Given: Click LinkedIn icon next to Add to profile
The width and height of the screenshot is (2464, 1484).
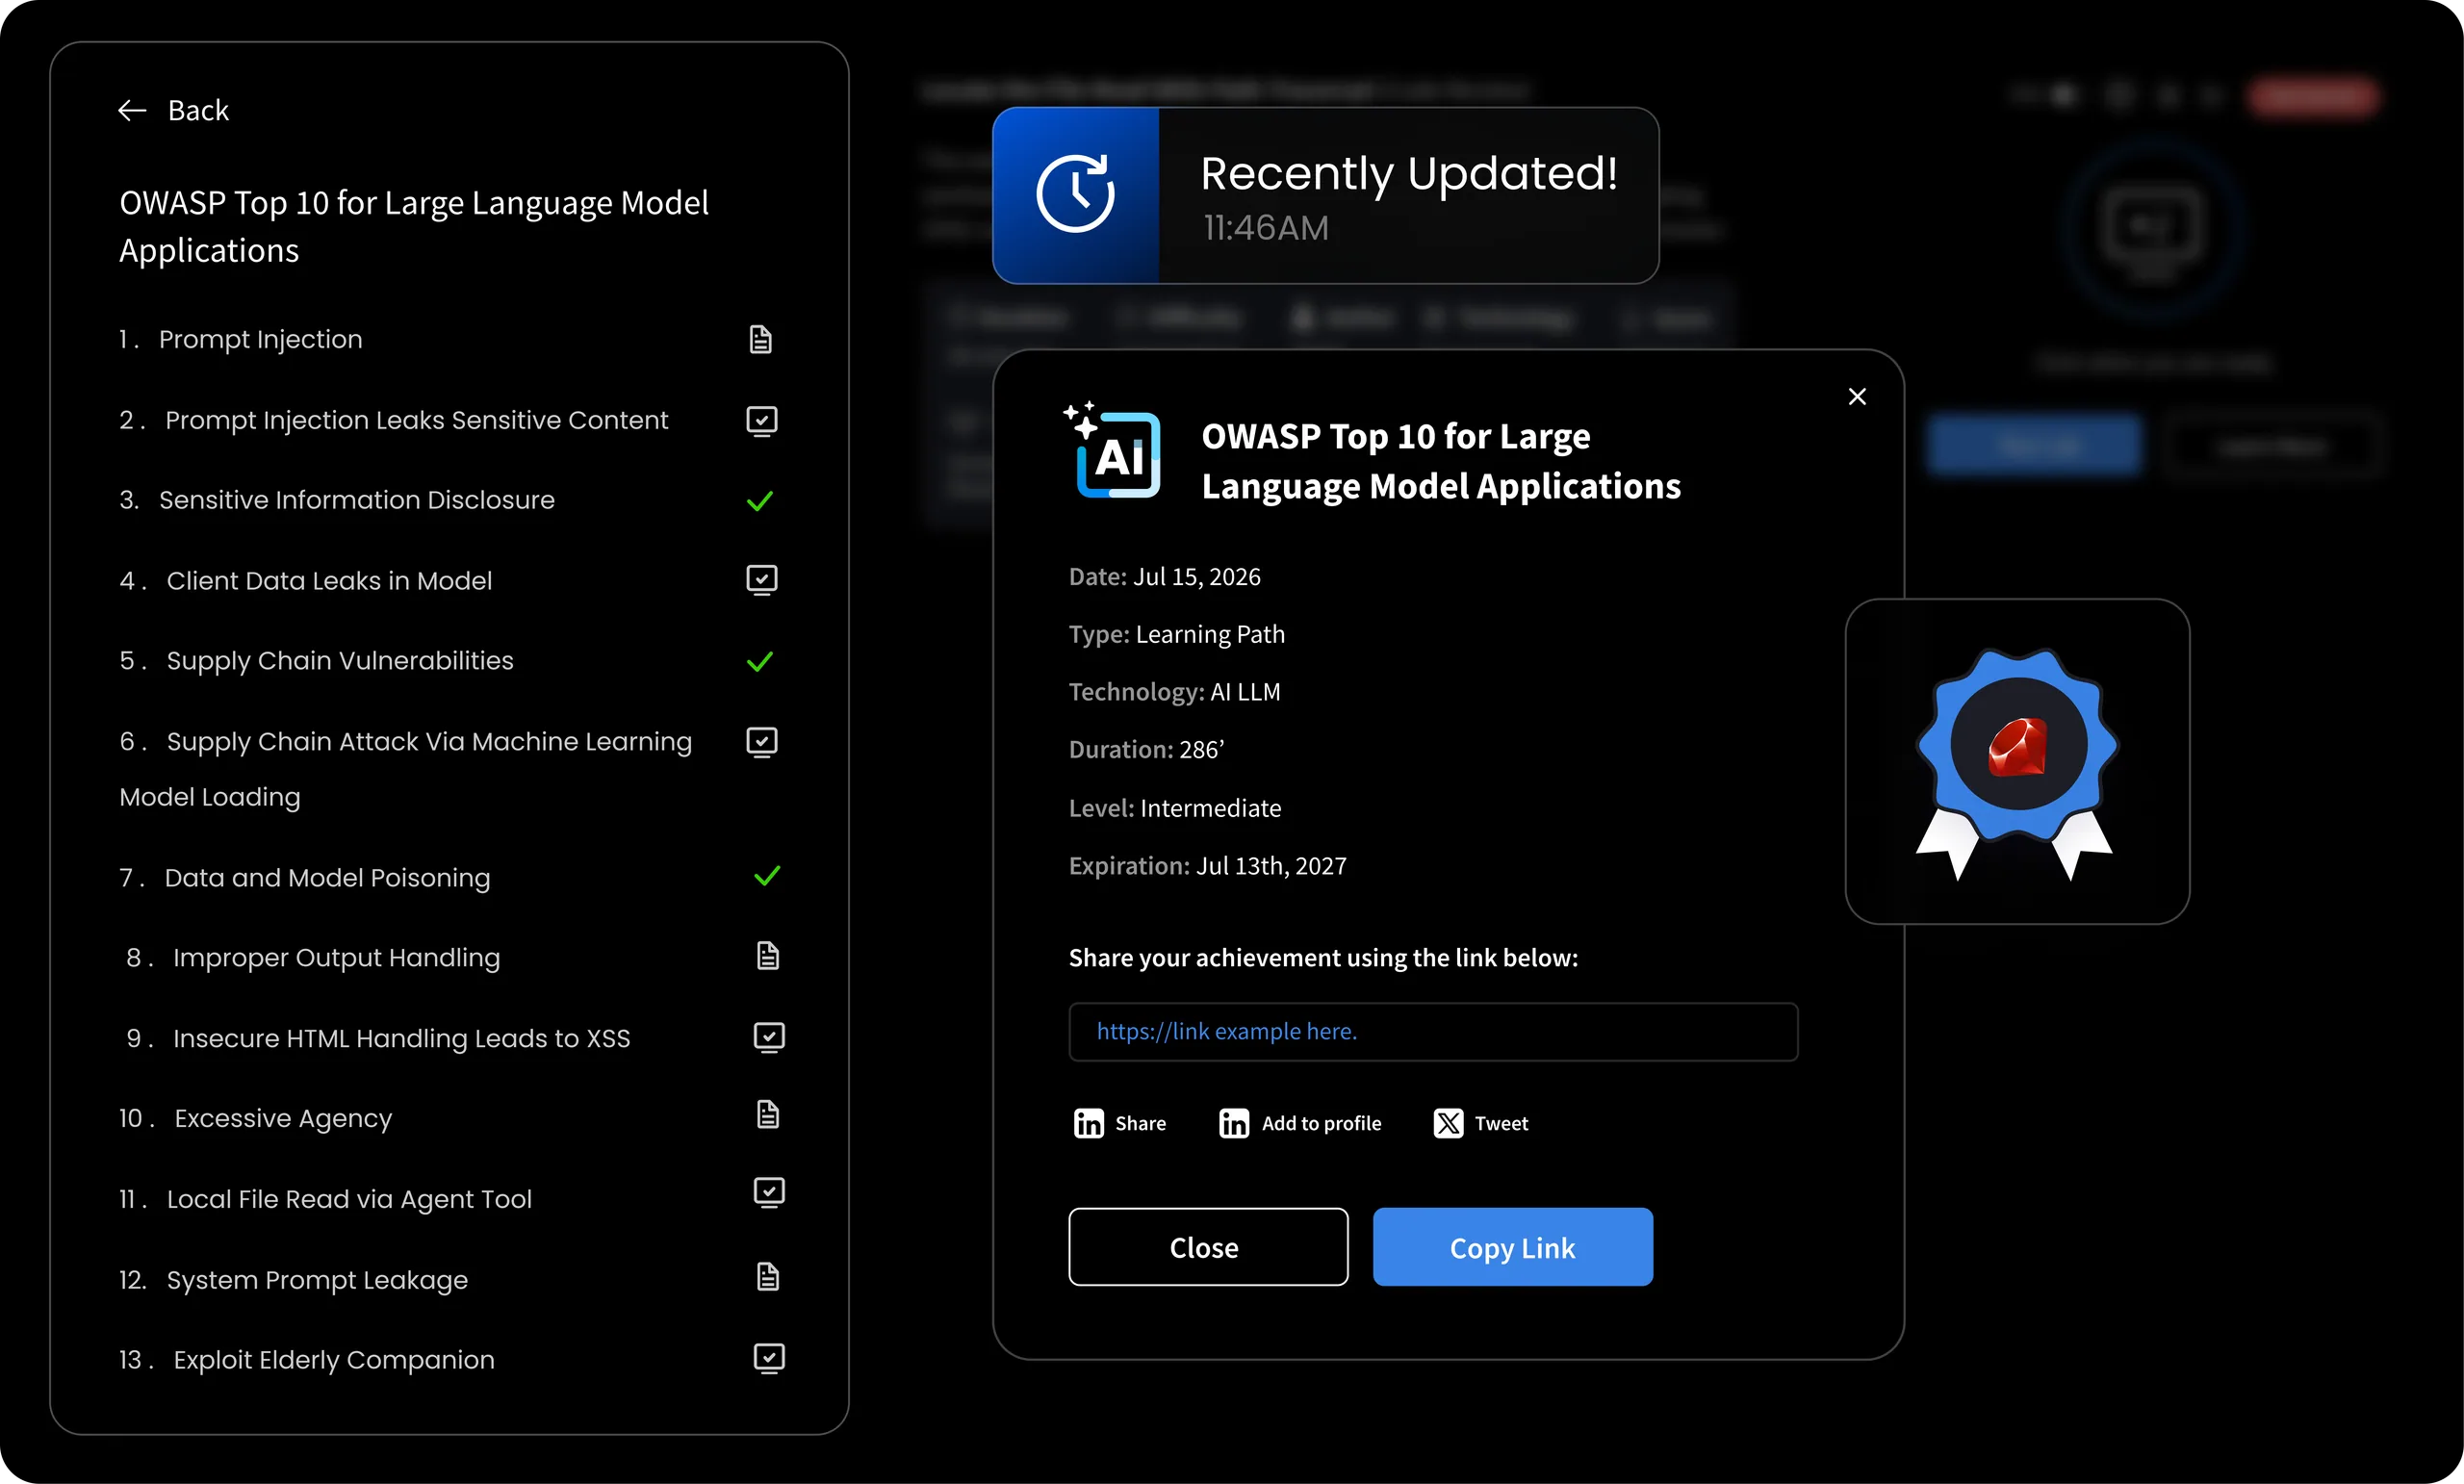Looking at the screenshot, I should [x=1234, y=1123].
